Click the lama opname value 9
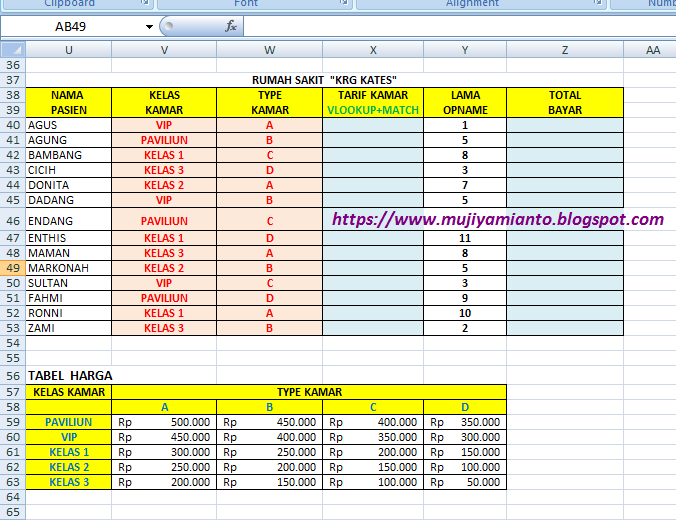Image resolution: width=676 pixels, height=520 pixels. [x=465, y=298]
